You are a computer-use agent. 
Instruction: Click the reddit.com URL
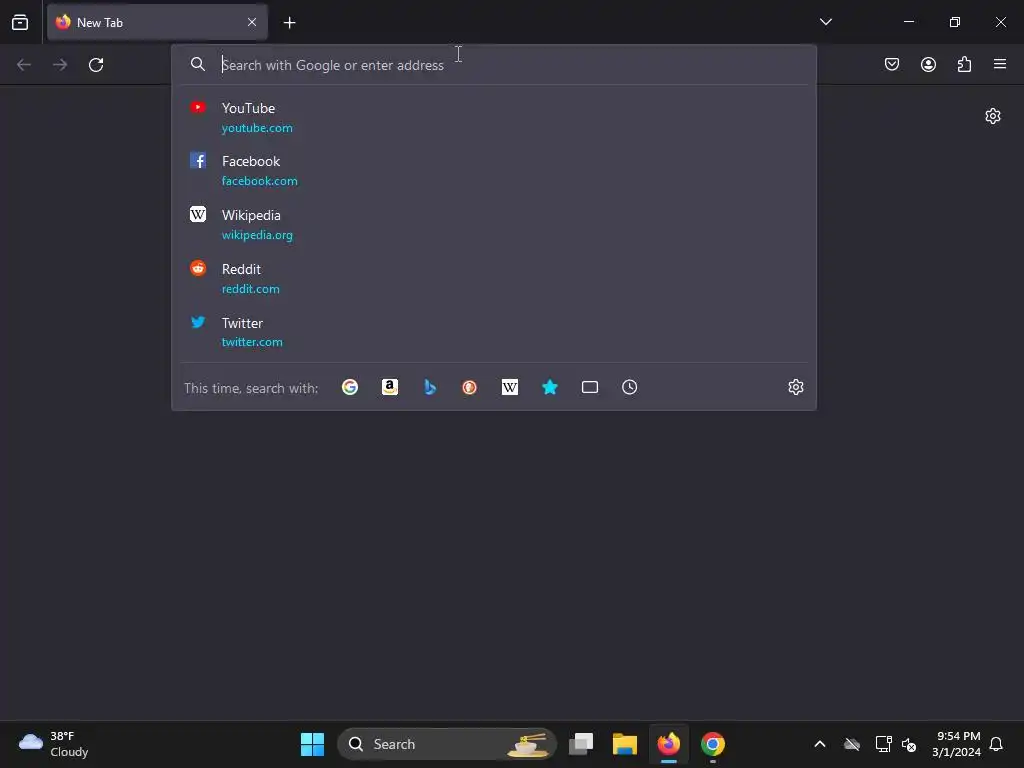[250, 289]
